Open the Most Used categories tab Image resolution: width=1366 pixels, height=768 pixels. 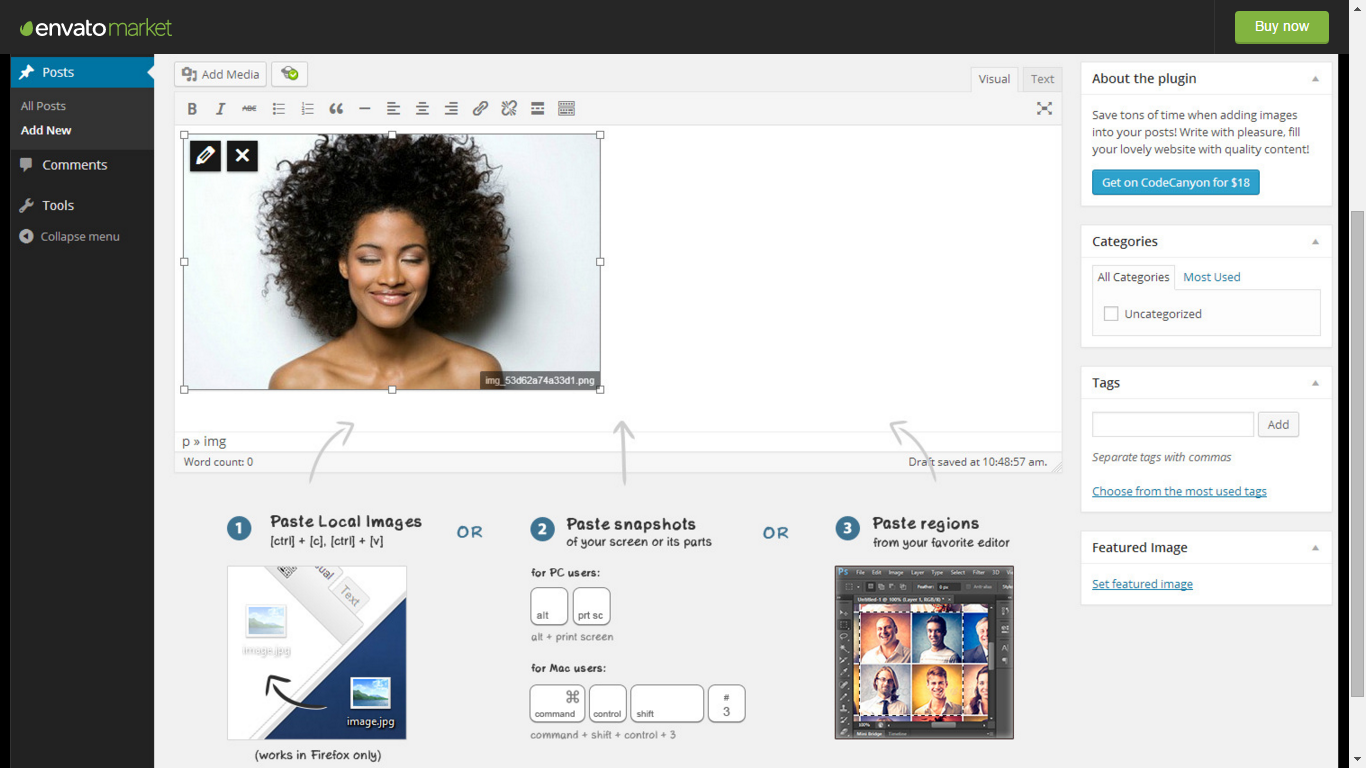tap(1211, 277)
